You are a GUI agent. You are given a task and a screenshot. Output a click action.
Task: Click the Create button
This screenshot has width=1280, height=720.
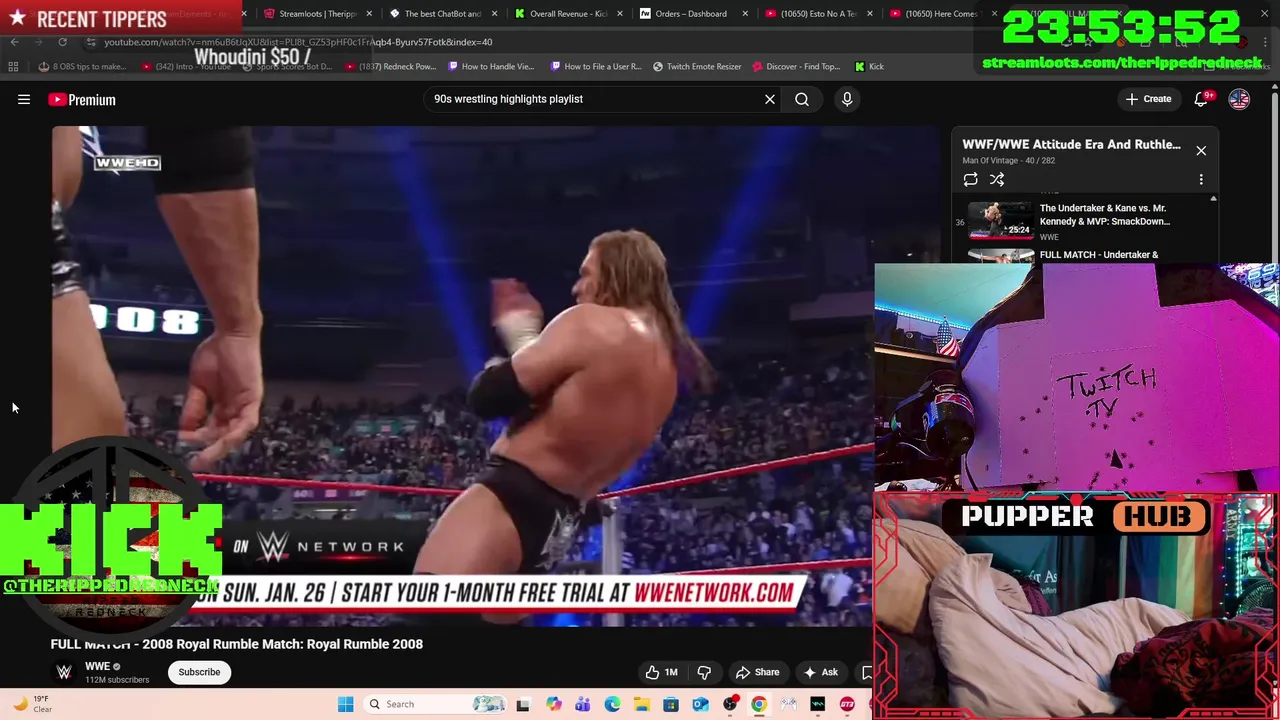click(x=1148, y=99)
